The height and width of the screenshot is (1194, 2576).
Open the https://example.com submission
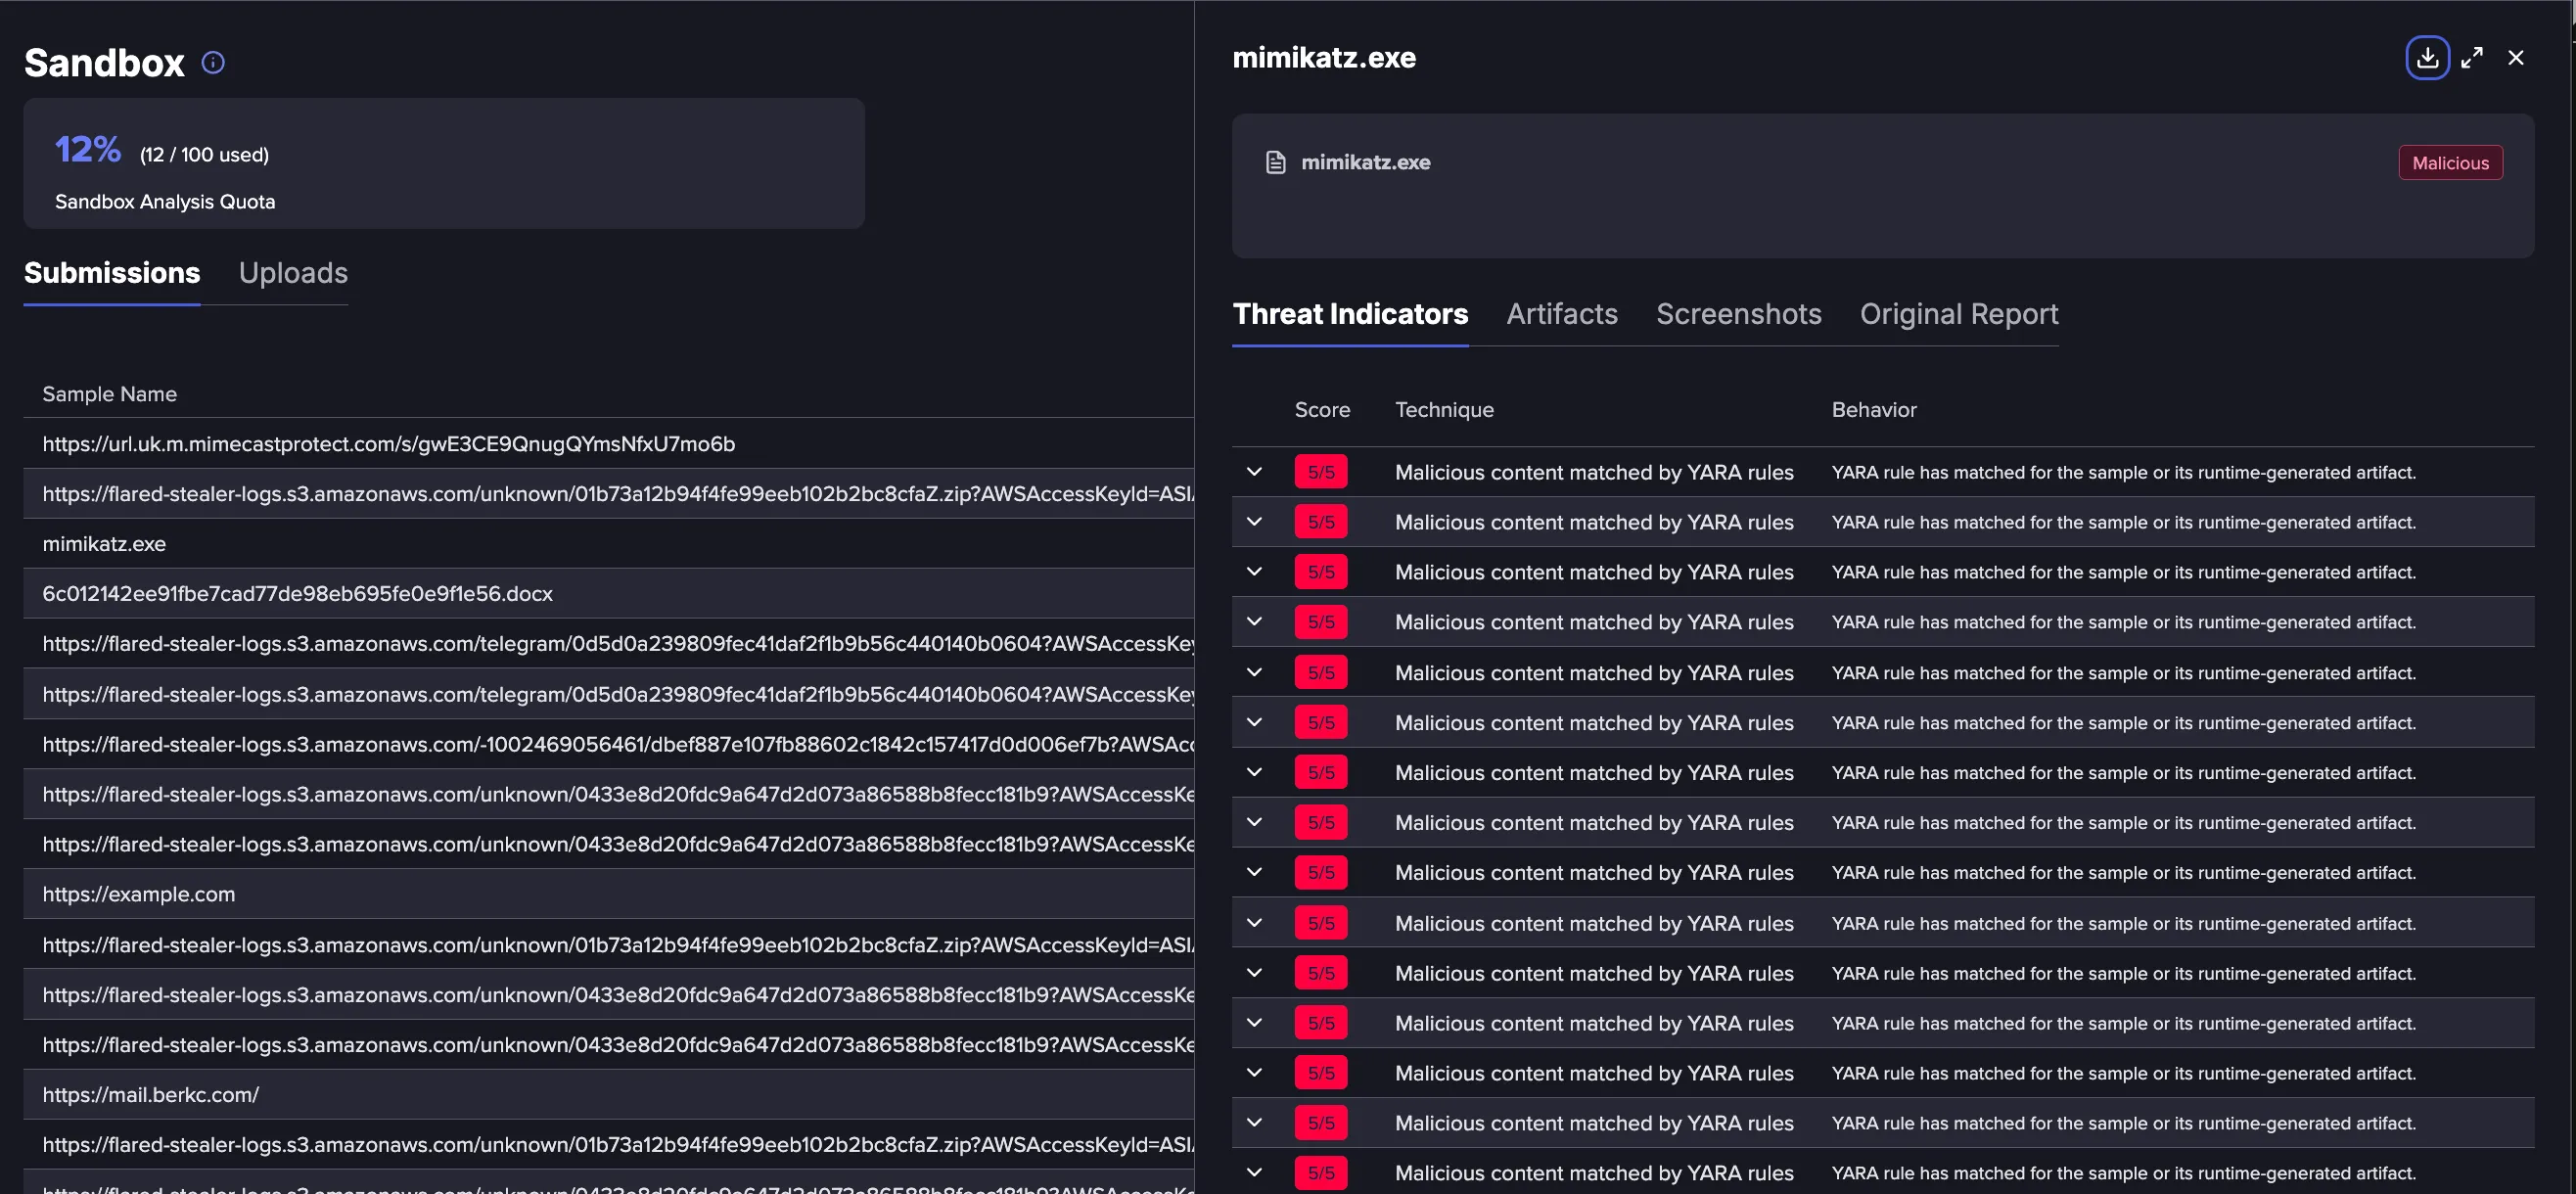(609, 894)
